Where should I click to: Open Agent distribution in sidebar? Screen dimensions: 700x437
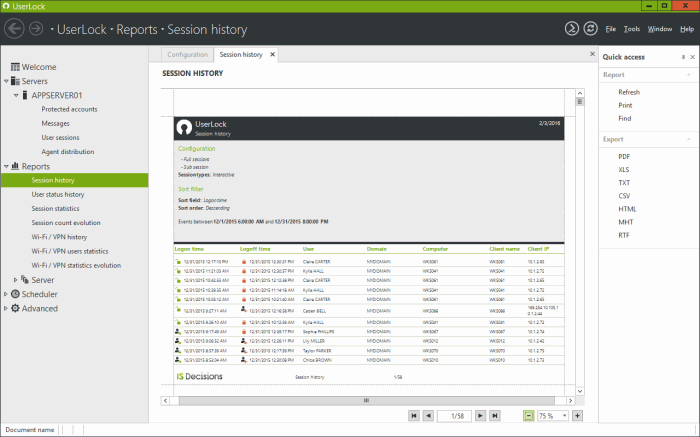[x=68, y=152]
